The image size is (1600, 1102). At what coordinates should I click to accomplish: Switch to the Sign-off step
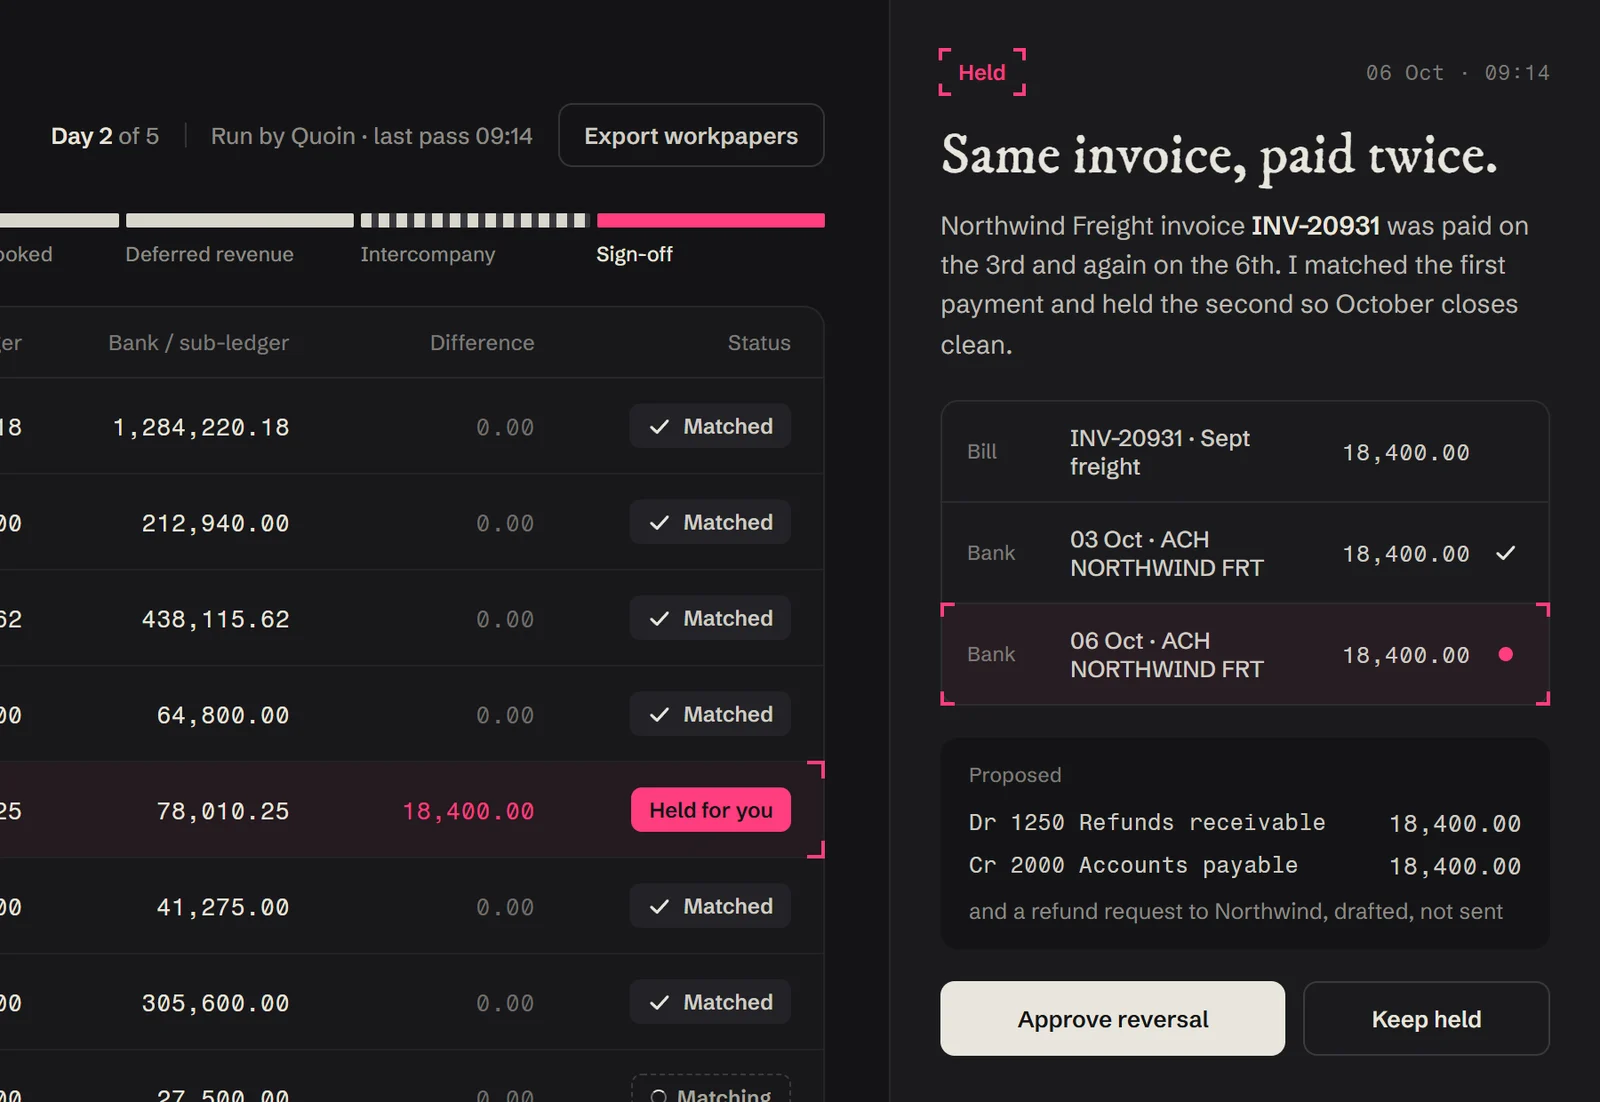(x=634, y=254)
